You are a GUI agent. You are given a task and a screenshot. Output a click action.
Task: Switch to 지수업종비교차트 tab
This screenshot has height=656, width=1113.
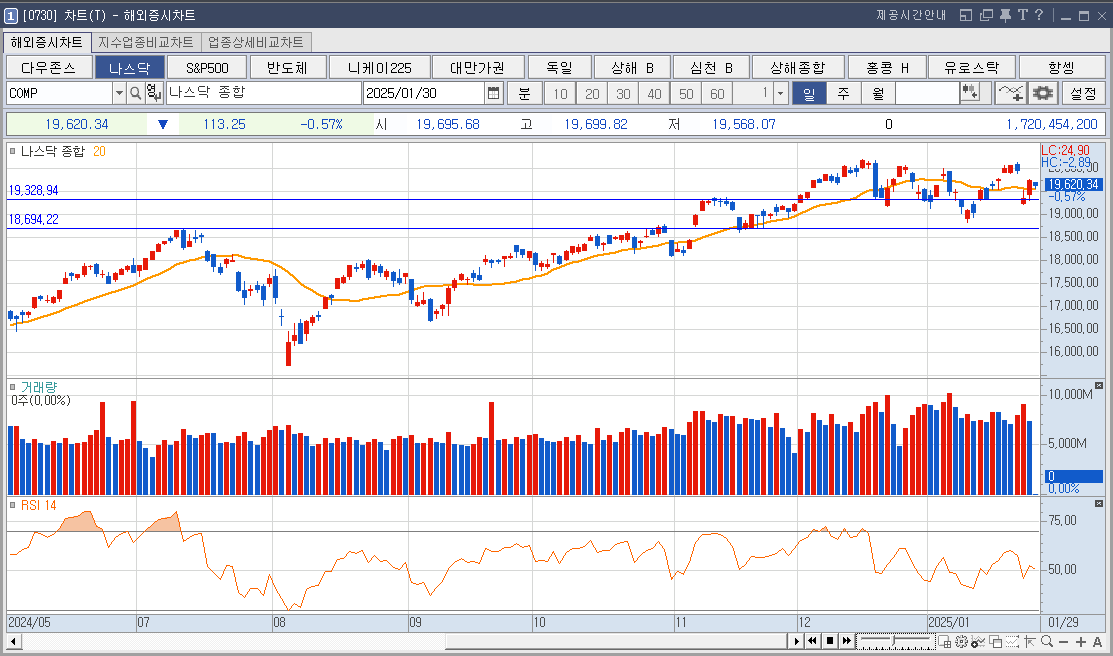[x=146, y=42]
